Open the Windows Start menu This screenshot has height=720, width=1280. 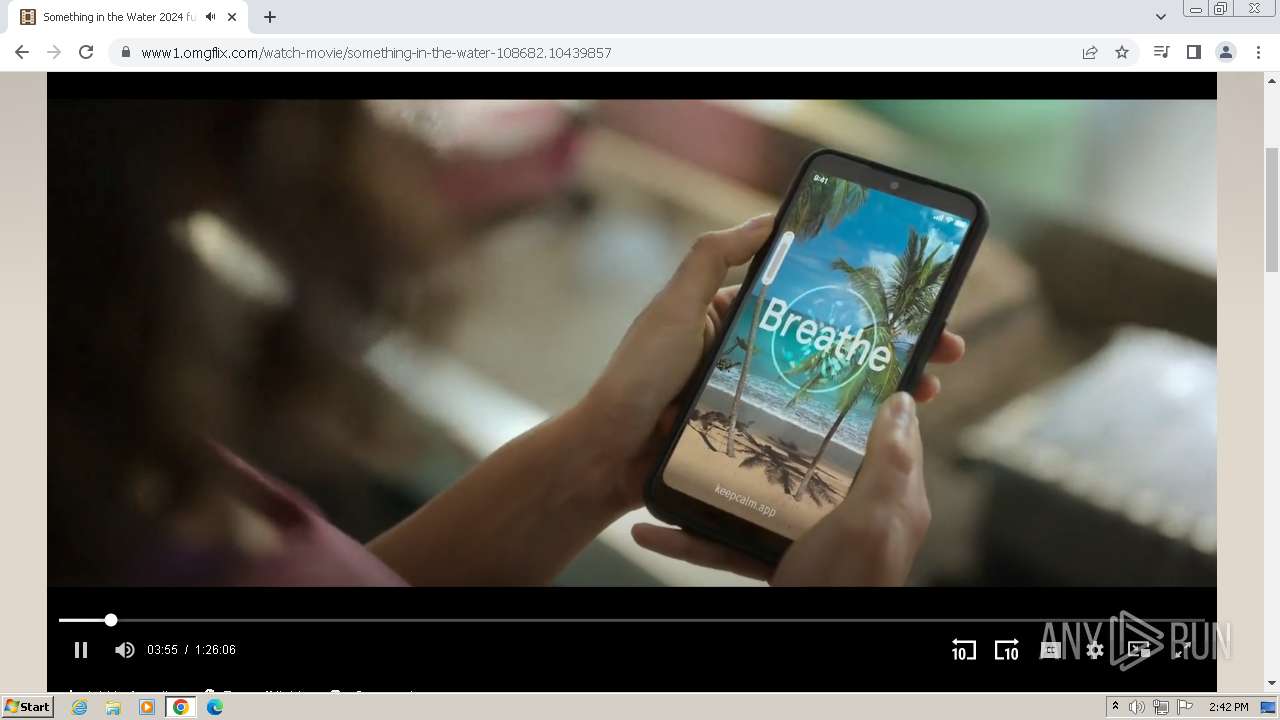tap(27, 707)
